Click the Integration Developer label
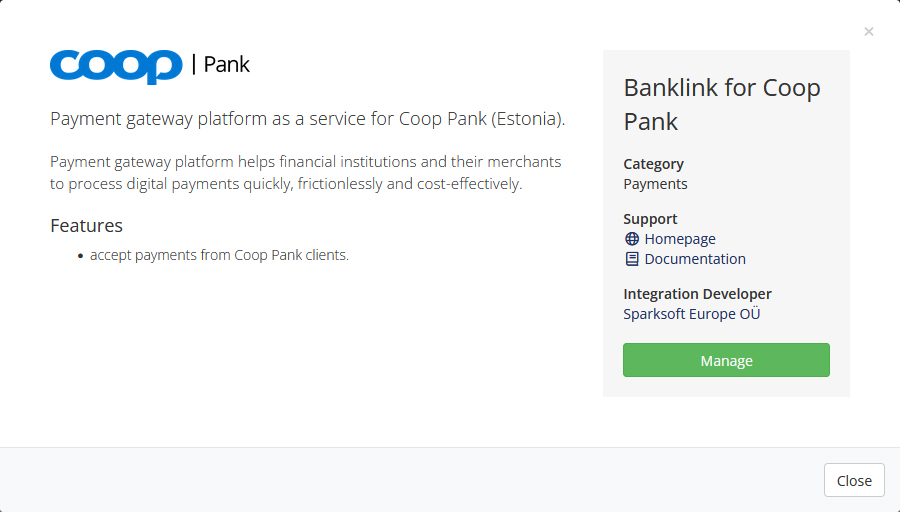 point(697,294)
